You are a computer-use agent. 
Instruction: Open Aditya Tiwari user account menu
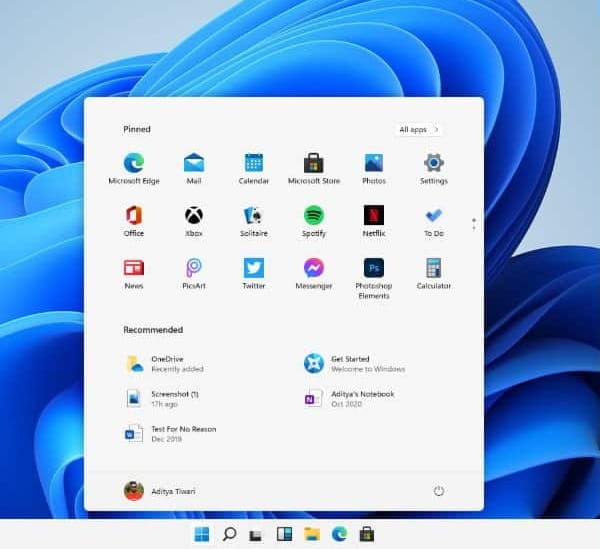[x=160, y=491]
